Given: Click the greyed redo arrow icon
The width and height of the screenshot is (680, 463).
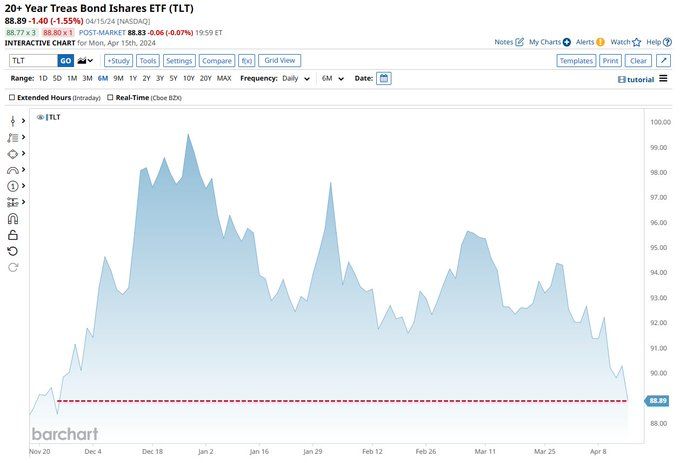Looking at the screenshot, I should click(13, 267).
